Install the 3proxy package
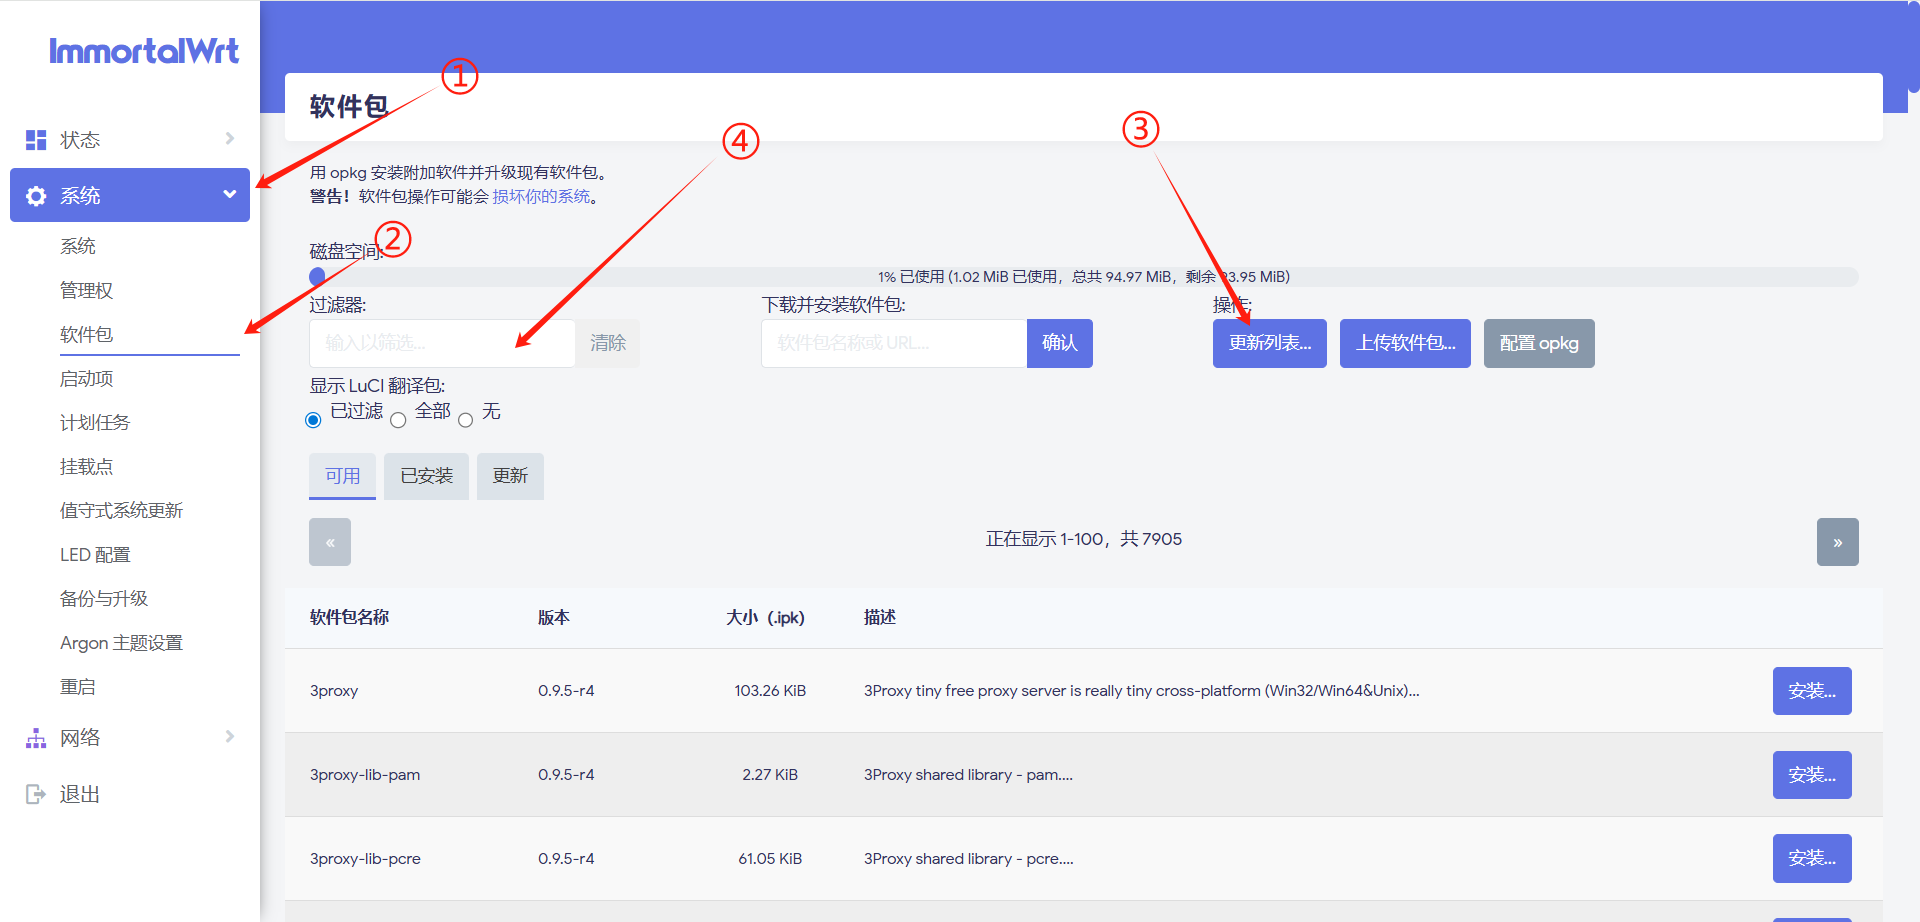Screen dimensions: 1920x922 click(x=1811, y=690)
